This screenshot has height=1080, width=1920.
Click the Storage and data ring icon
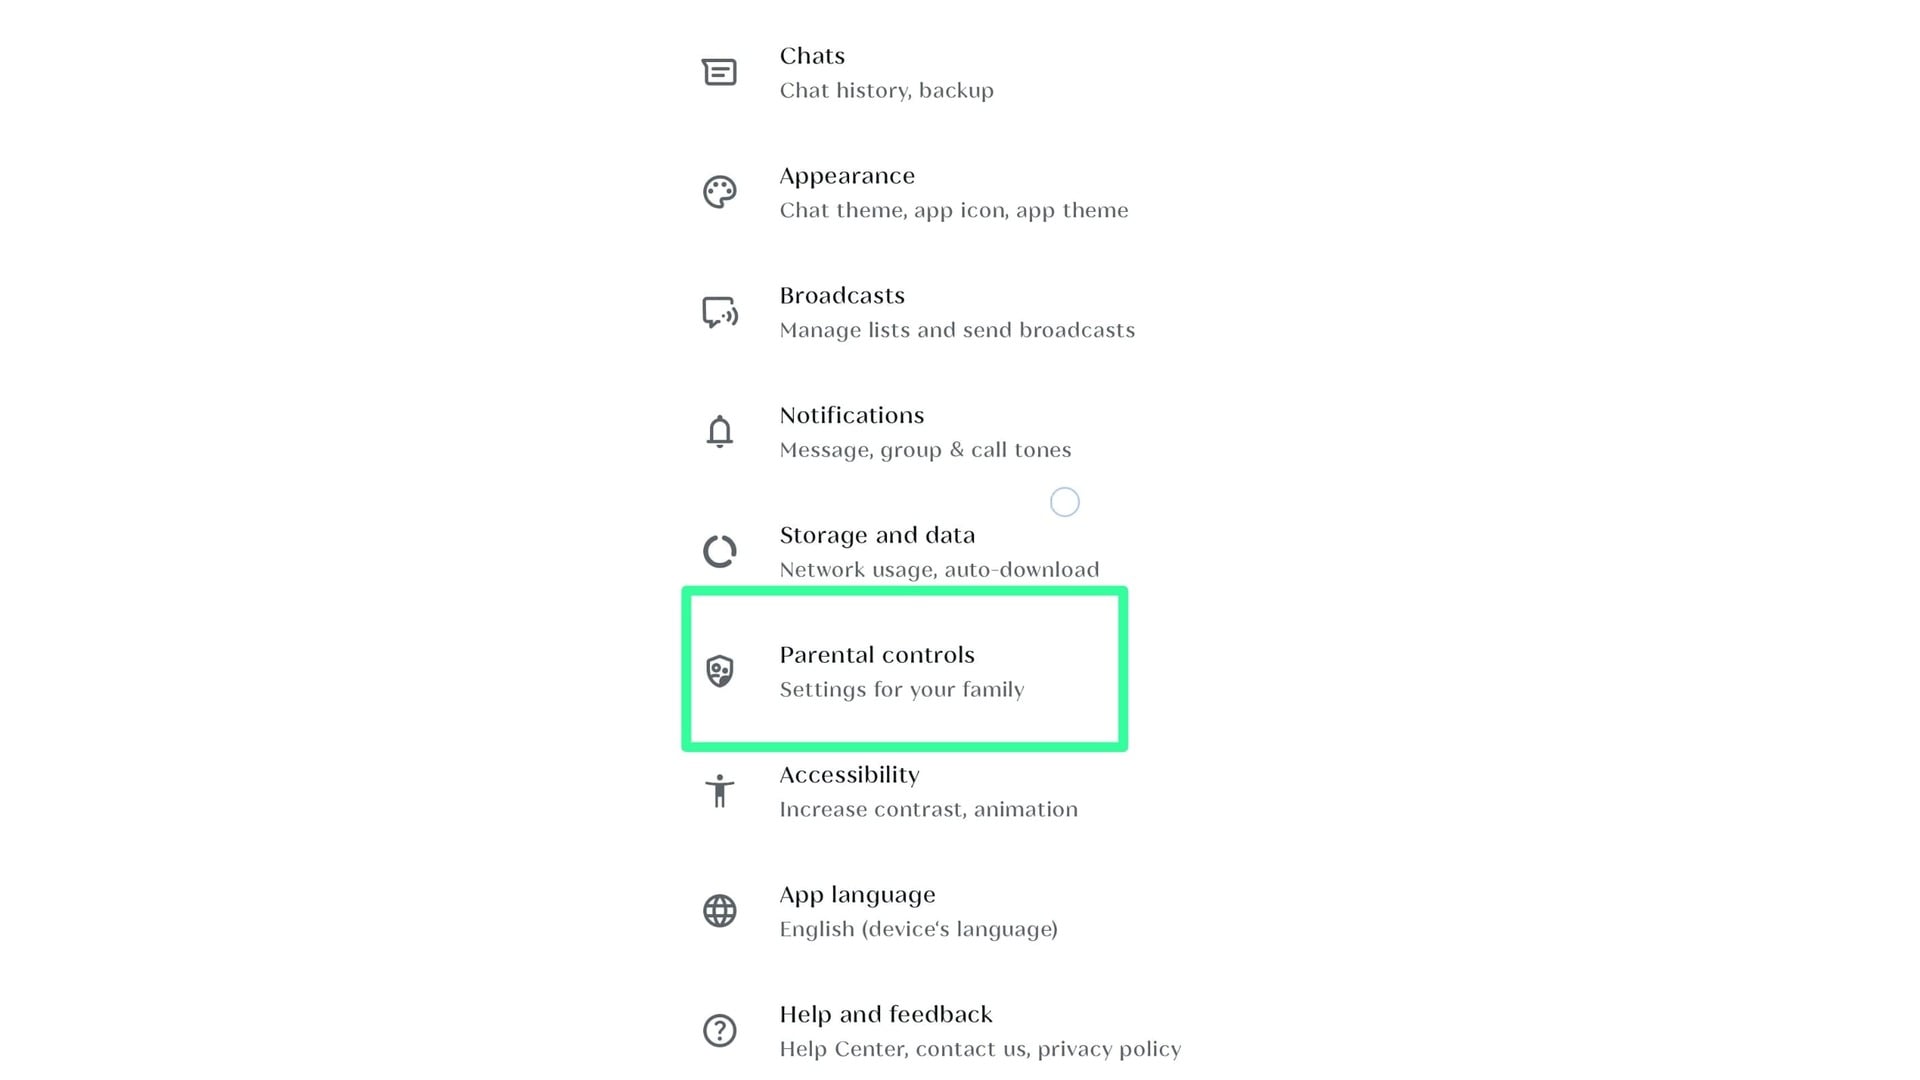719,551
